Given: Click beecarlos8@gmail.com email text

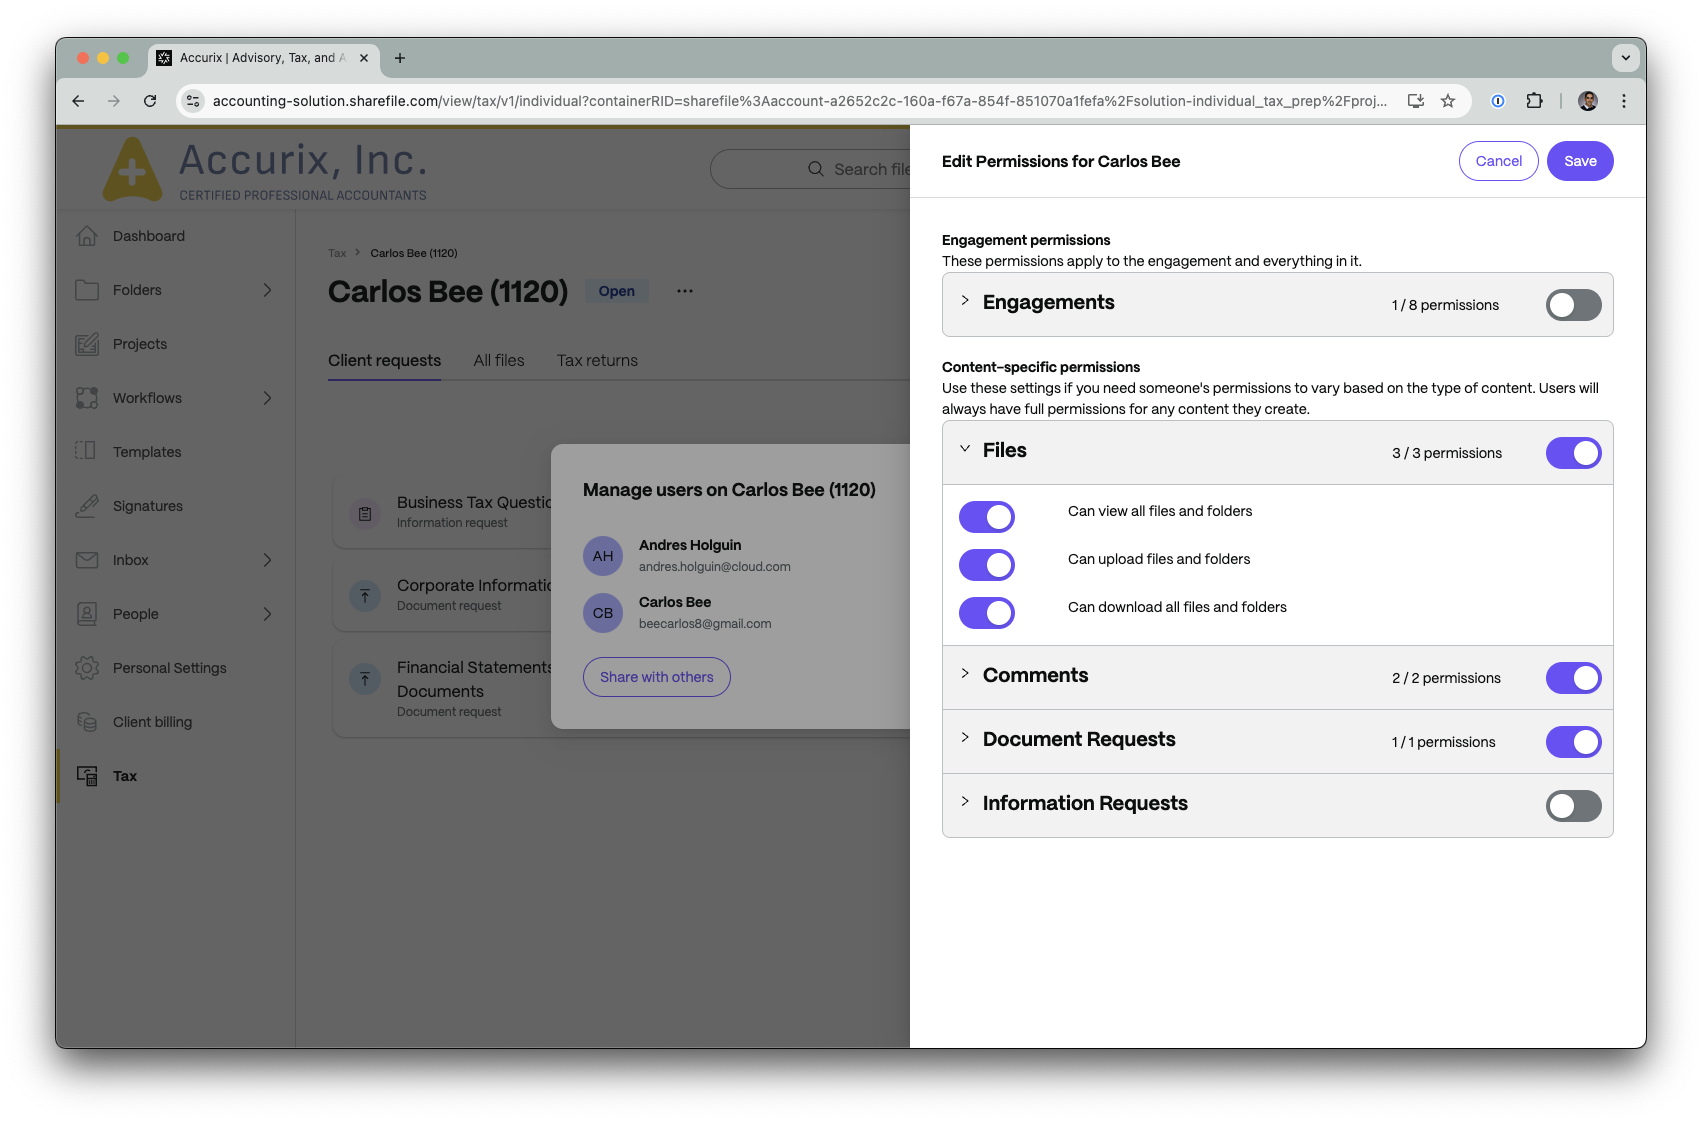Looking at the screenshot, I should coord(705,623).
